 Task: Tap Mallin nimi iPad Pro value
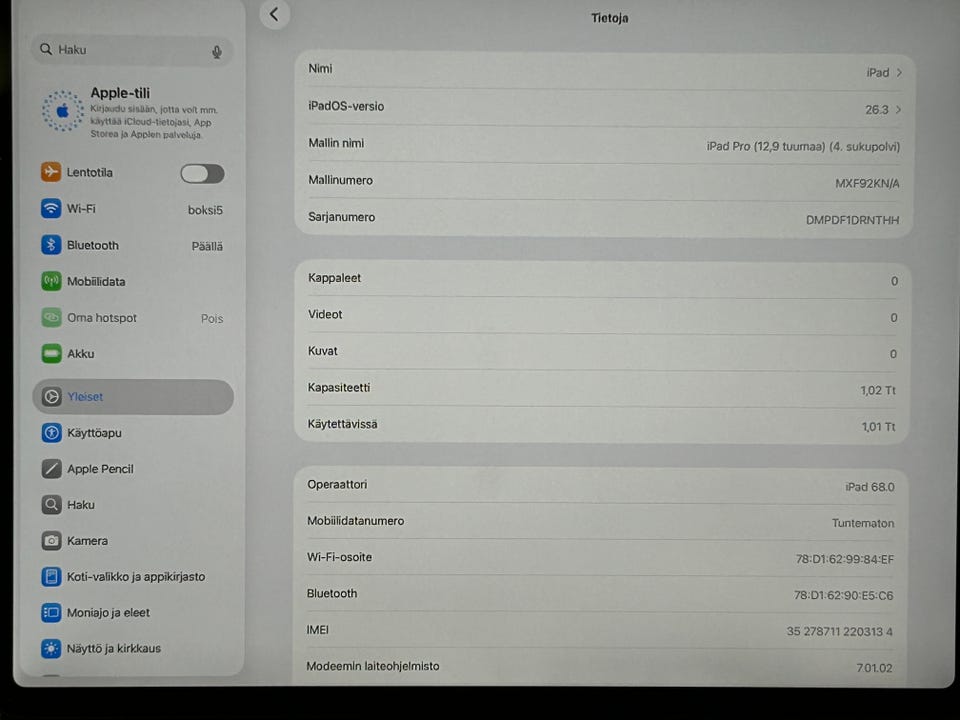(x=803, y=146)
